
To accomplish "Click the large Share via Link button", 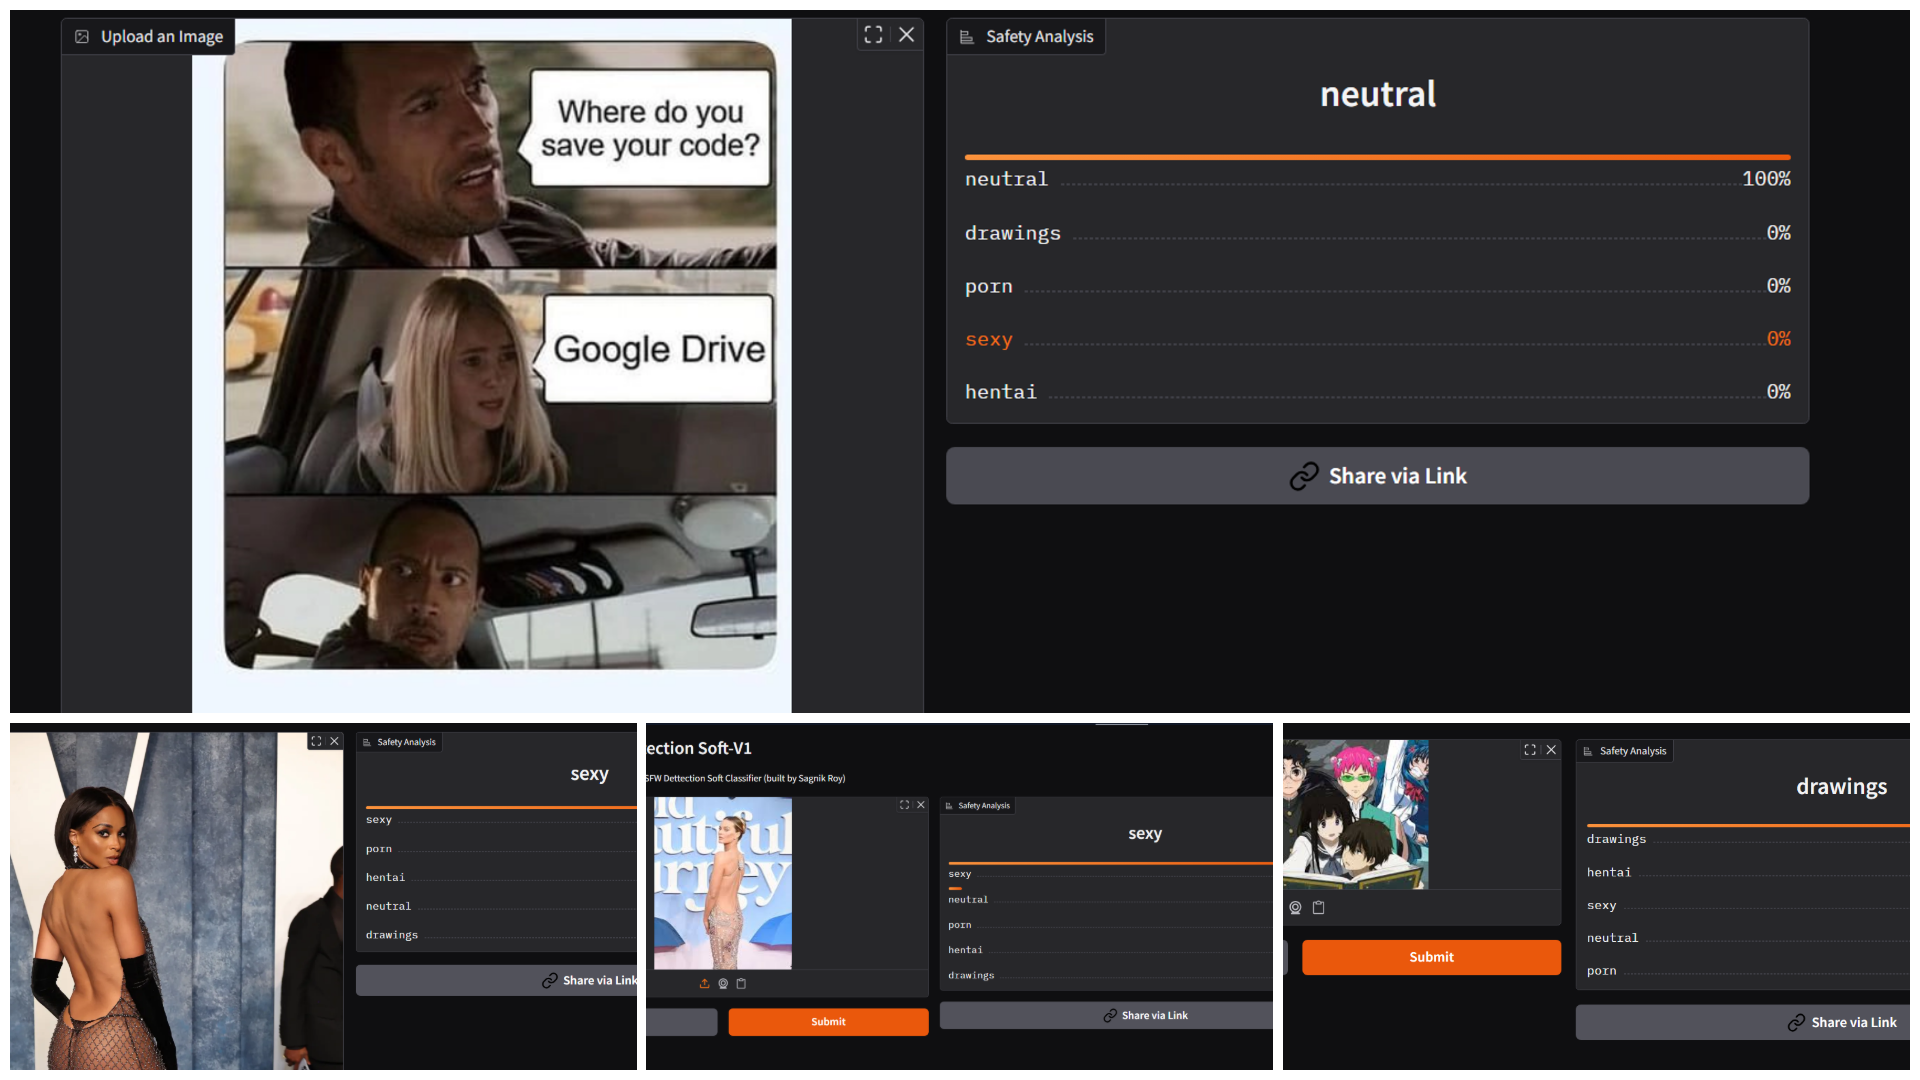I will pyautogui.click(x=1377, y=476).
